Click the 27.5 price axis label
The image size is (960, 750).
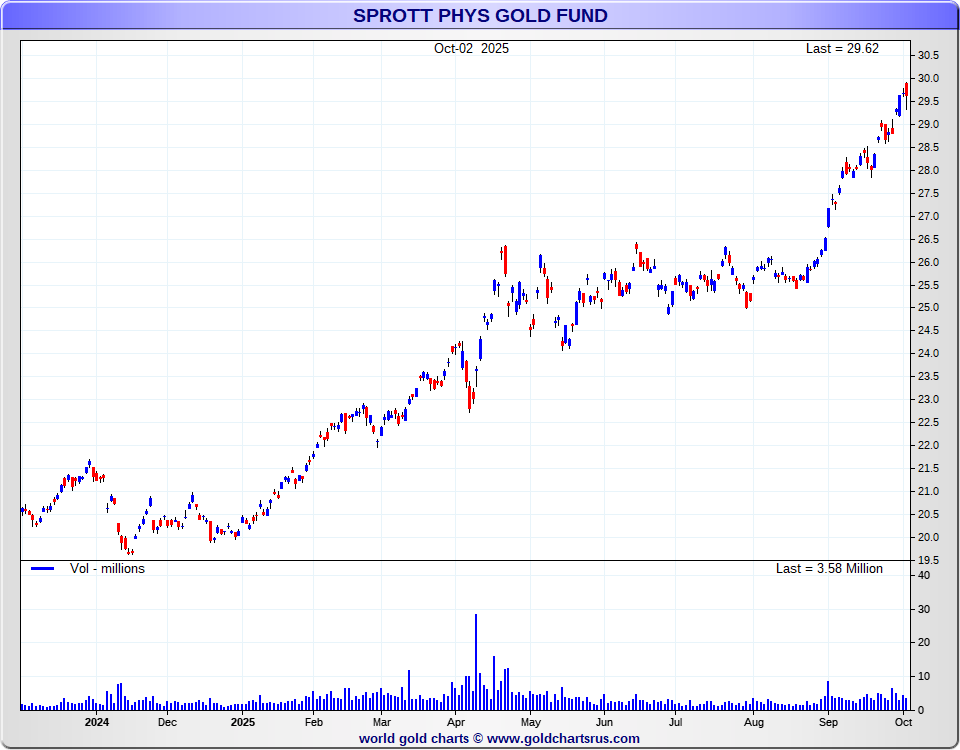[928, 193]
